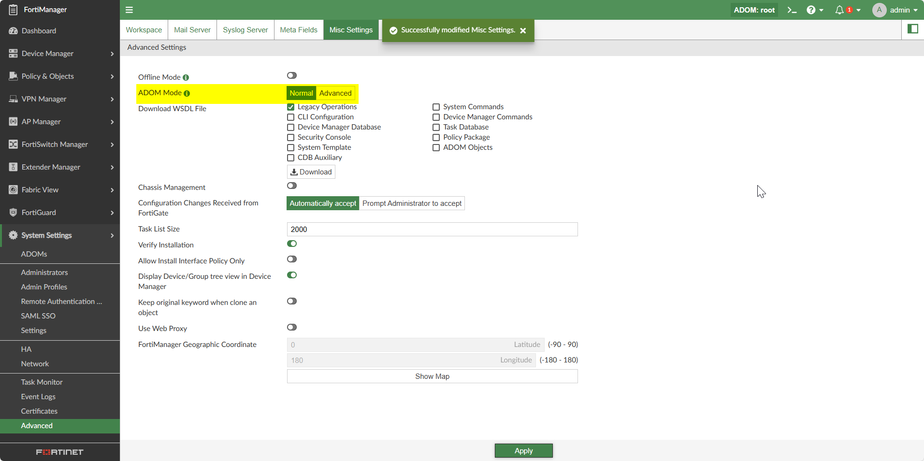Check Device Manager Commands checkbox
This screenshot has width=924, height=461.
tap(436, 117)
